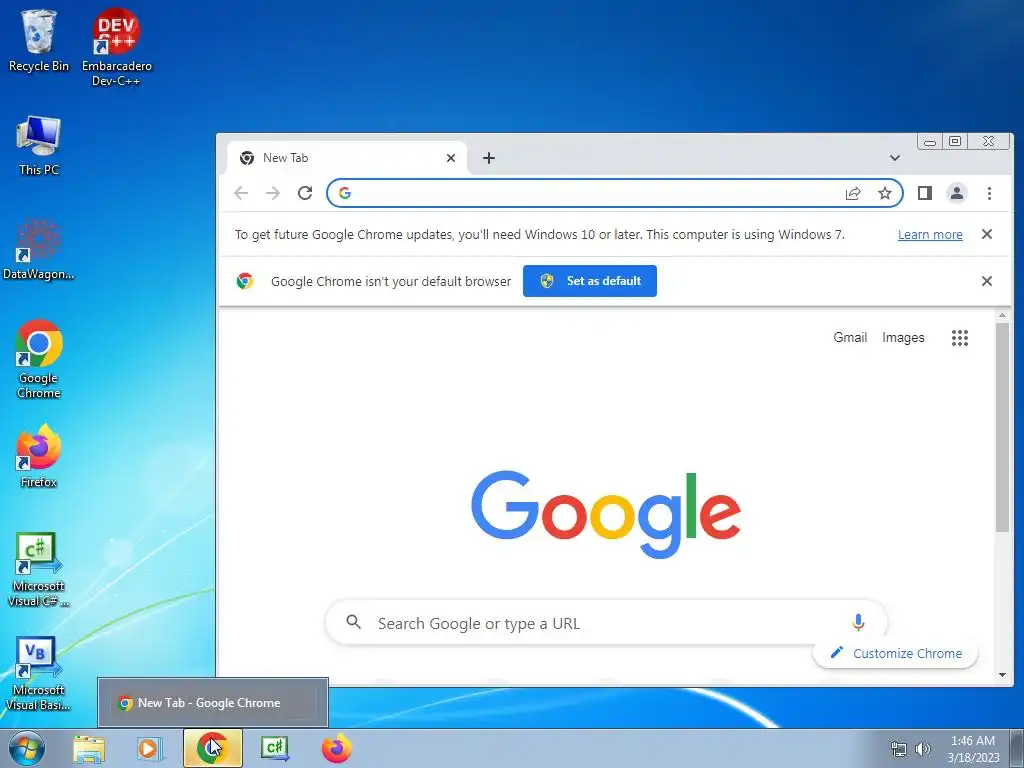Click the Search Google or type a URL box
This screenshot has width=1024, height=768.
[x=605, y=623]
